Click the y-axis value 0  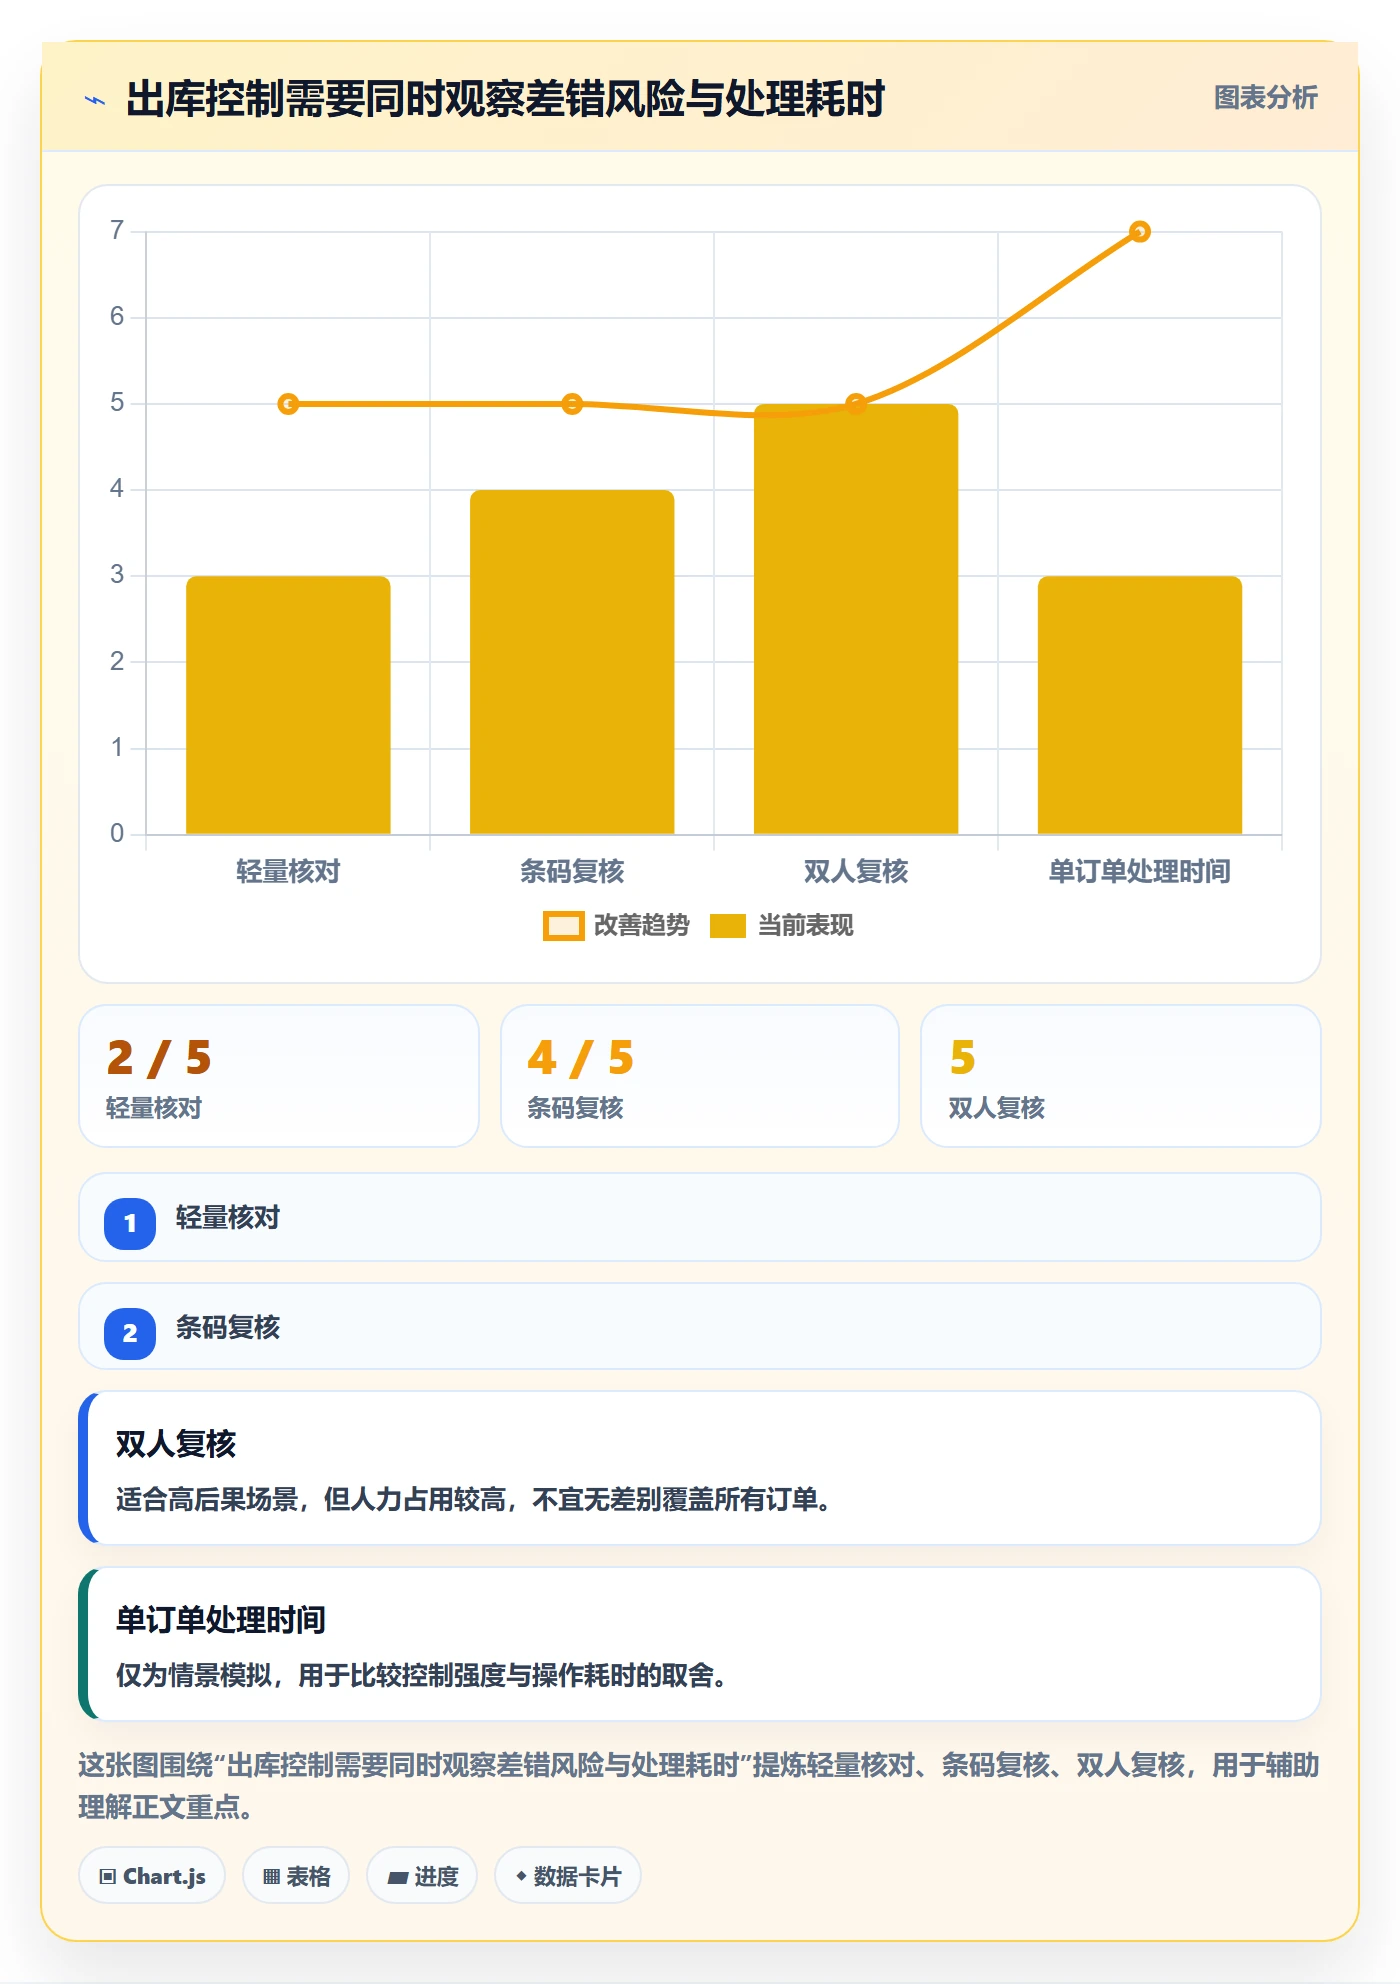(x=117, y=834)
